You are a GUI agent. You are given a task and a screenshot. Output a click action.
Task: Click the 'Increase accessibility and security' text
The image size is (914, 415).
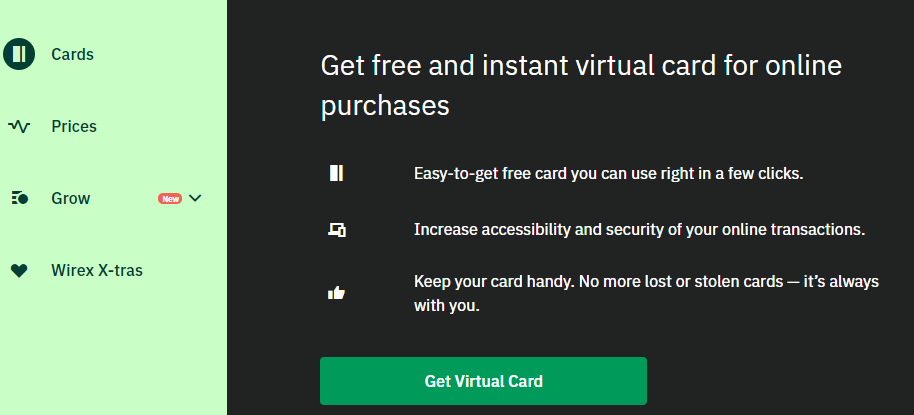(638, 229)
